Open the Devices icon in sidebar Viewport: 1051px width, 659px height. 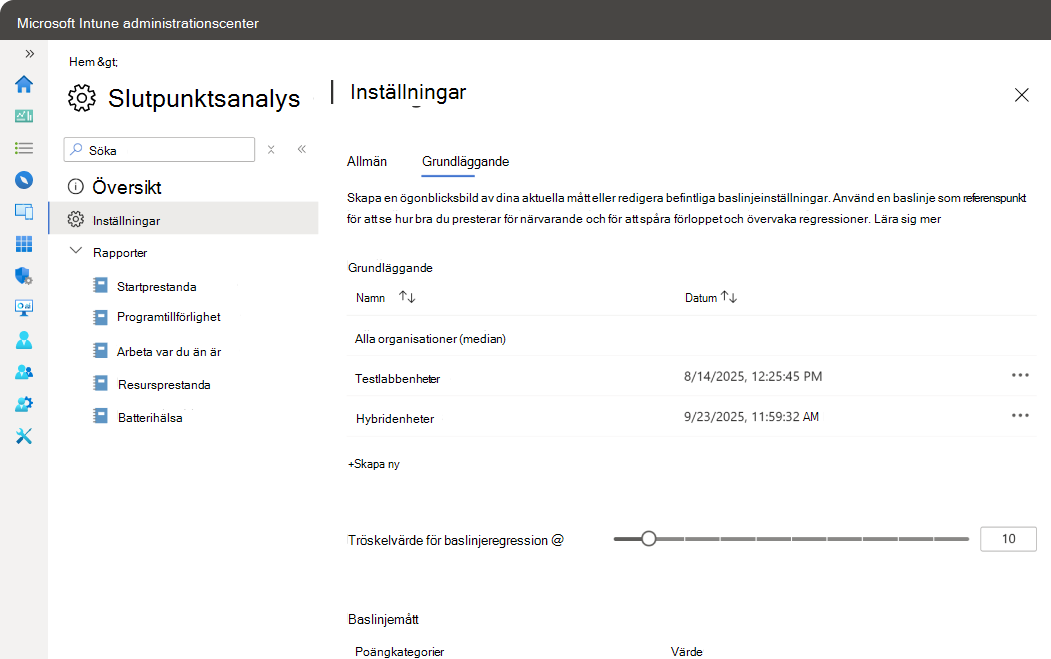pyautogui.click(x=24, y=212)
